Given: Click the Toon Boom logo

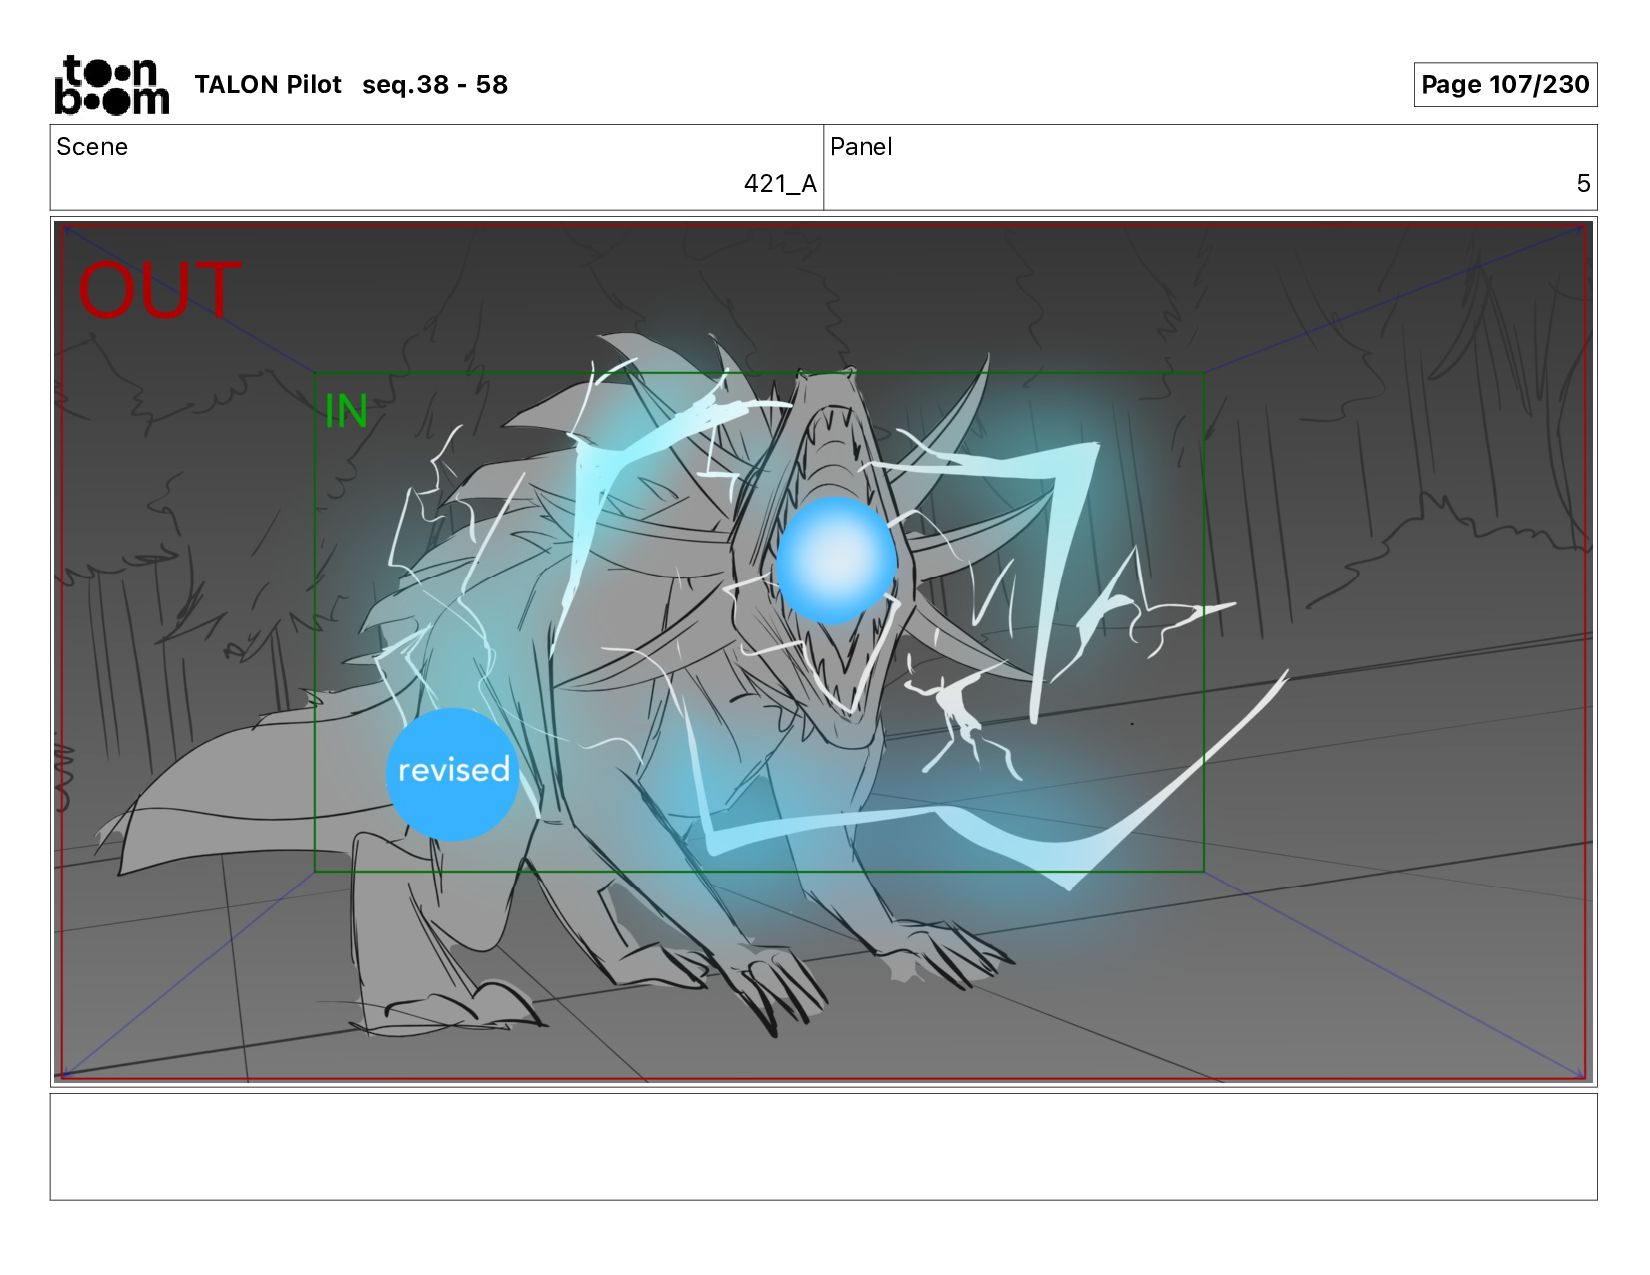Looking at the screenshot, I should click(111, 85).
